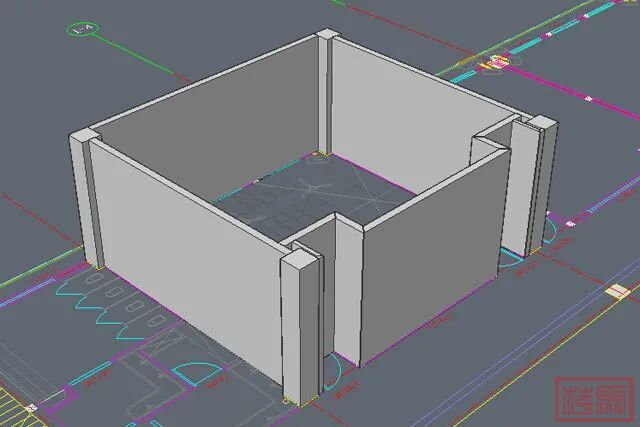This screenshot has height=427, width=640.
Task: Click the small white square marker at right edge
Action: (x=617, y=291)
